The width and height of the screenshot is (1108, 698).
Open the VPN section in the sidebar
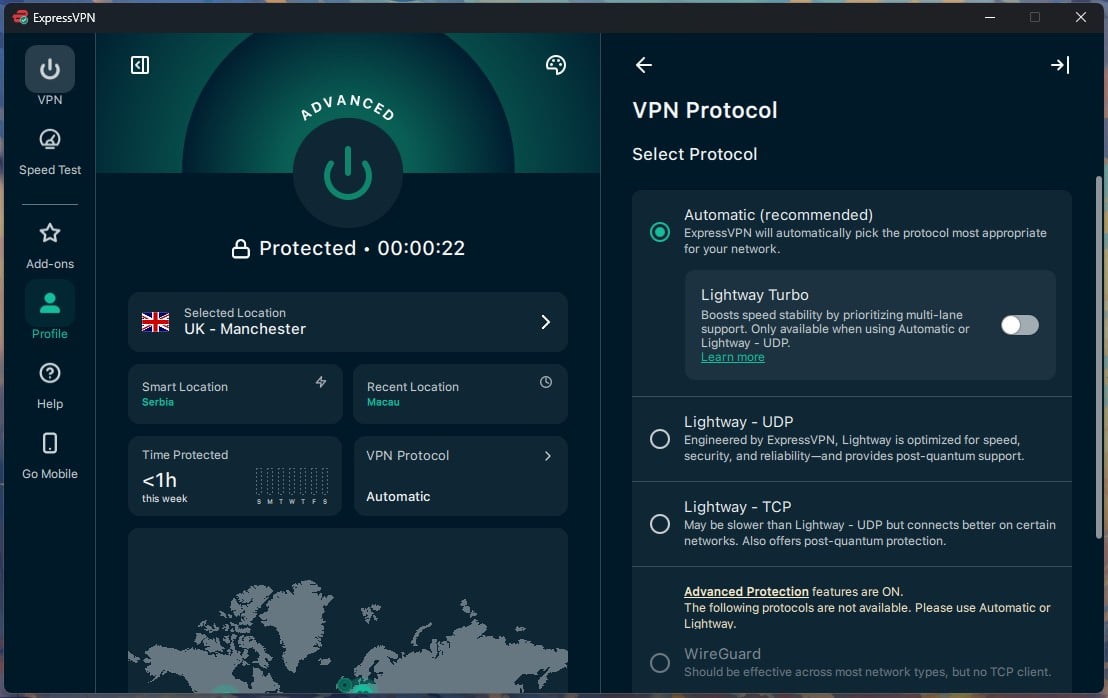[49, 76]
